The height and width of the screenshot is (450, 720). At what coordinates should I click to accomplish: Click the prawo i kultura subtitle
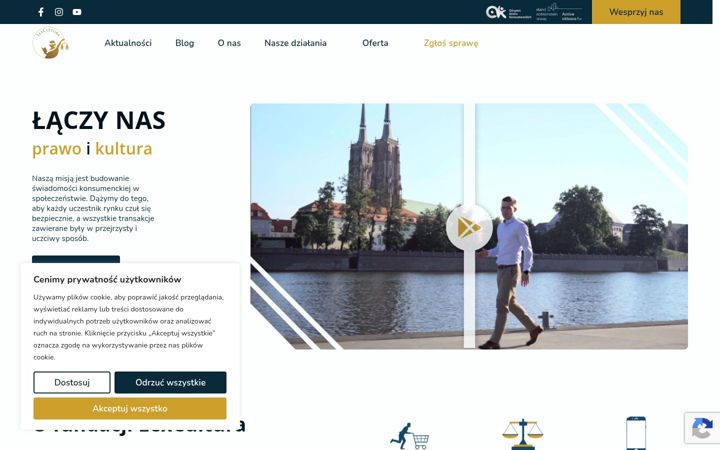92,149
